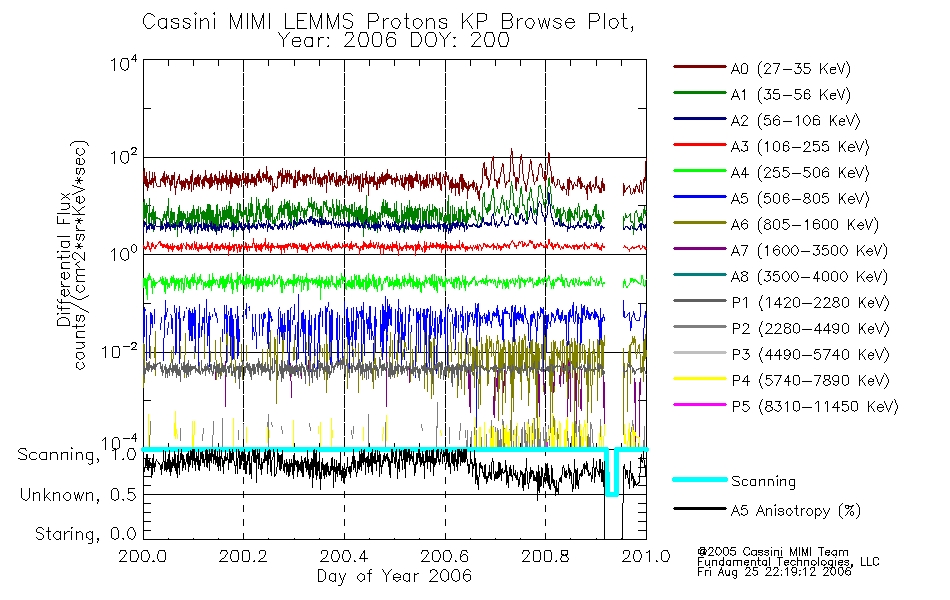
Task: Click the bright green A4 legend line
Action: tap(700, 171)
